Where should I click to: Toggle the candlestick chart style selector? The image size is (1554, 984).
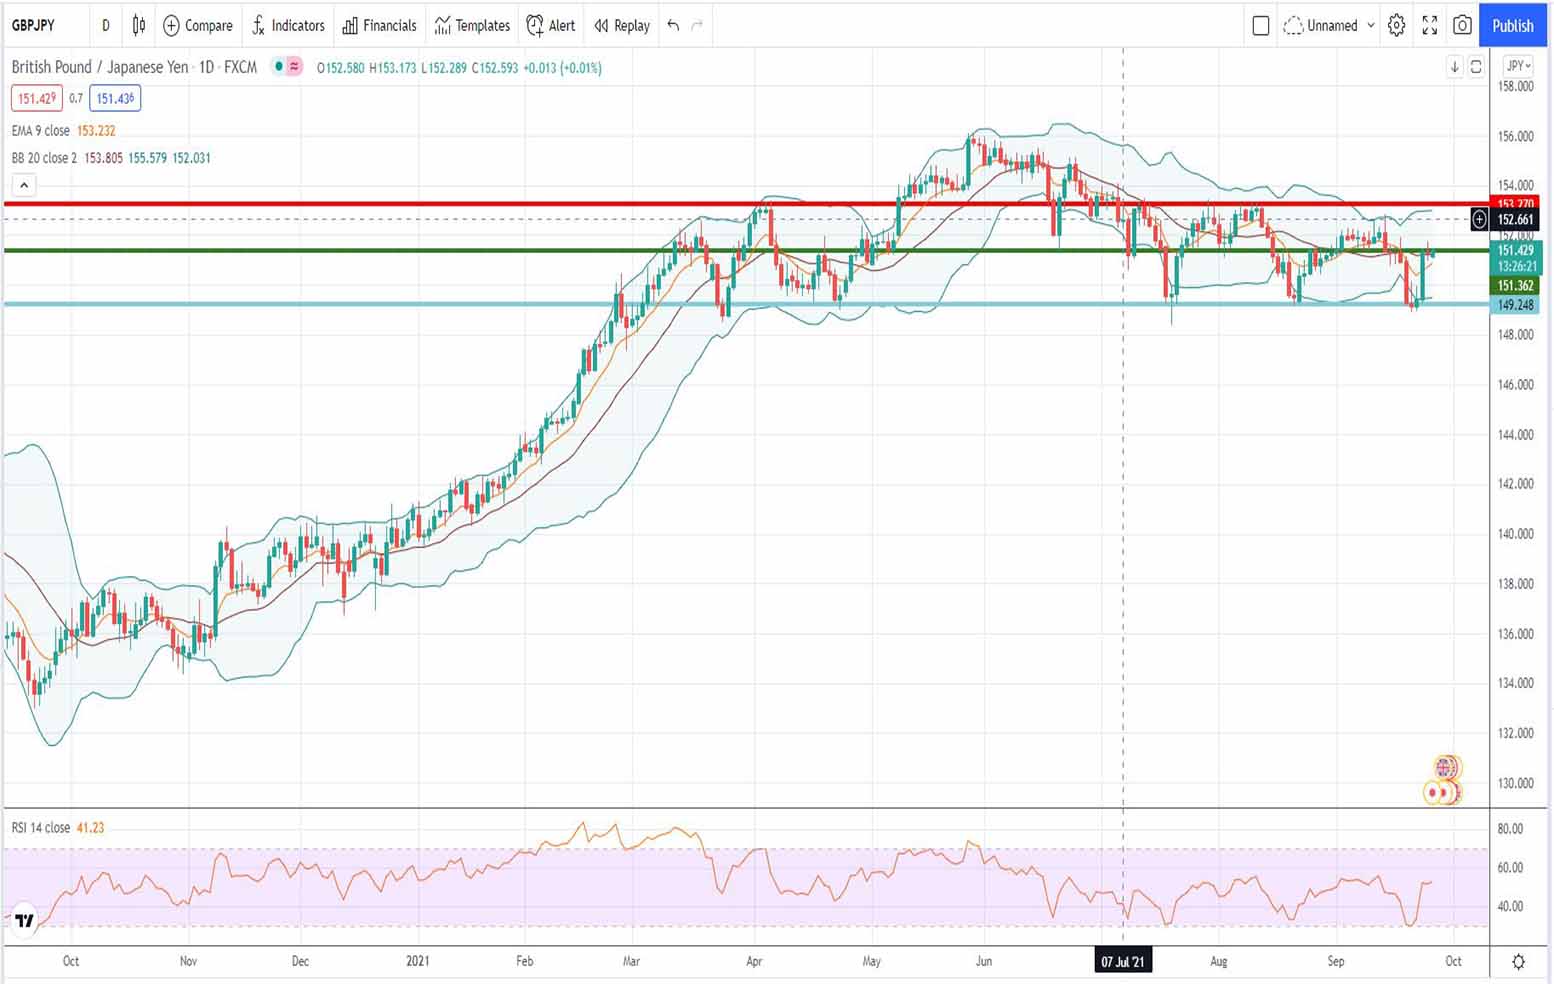tap(137, 26)
